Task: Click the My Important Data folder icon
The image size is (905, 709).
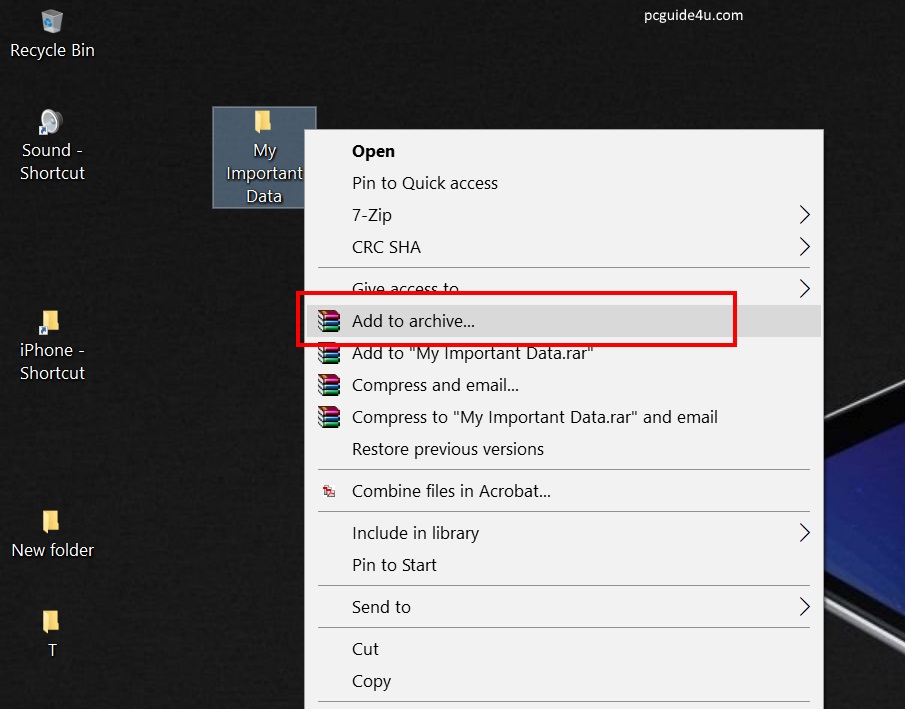Action: (264, 123)
